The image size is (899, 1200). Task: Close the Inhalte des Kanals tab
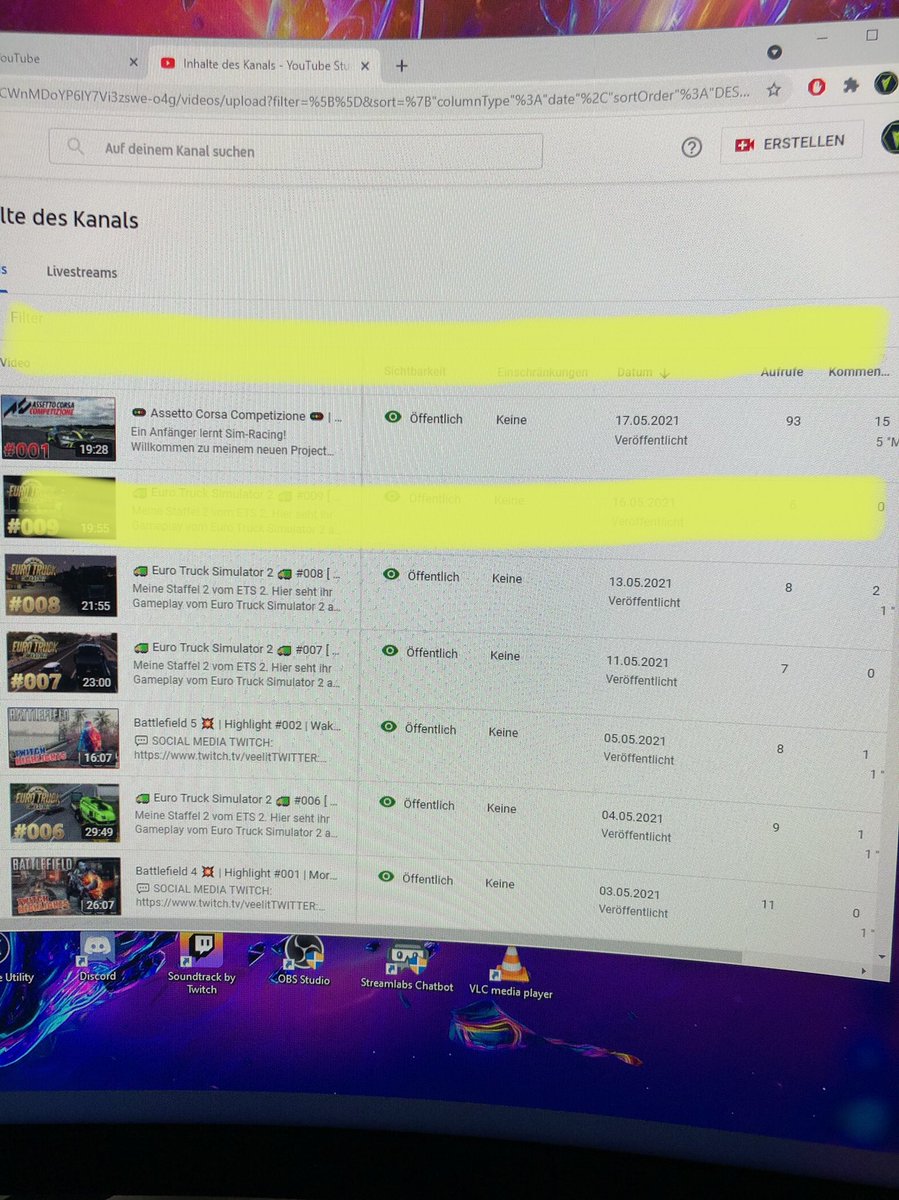[x=366, y=66]
